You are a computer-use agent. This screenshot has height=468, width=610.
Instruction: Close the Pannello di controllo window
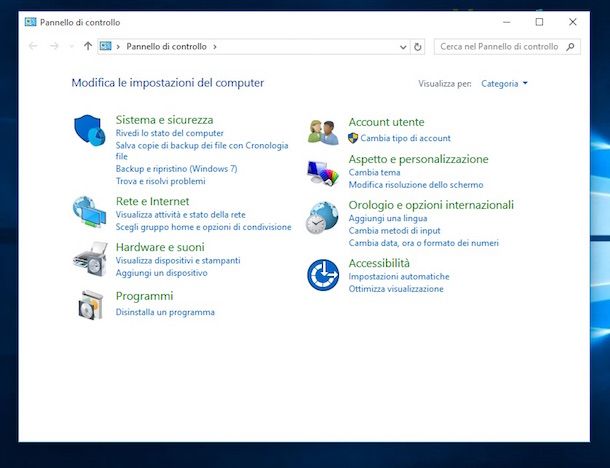[573, 22]
